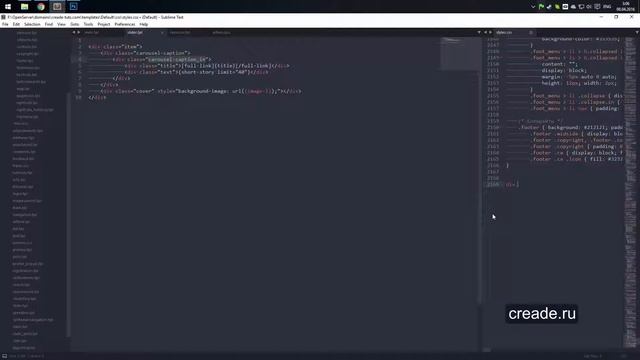Click the short-story limit="40" code line

point(197,72)
